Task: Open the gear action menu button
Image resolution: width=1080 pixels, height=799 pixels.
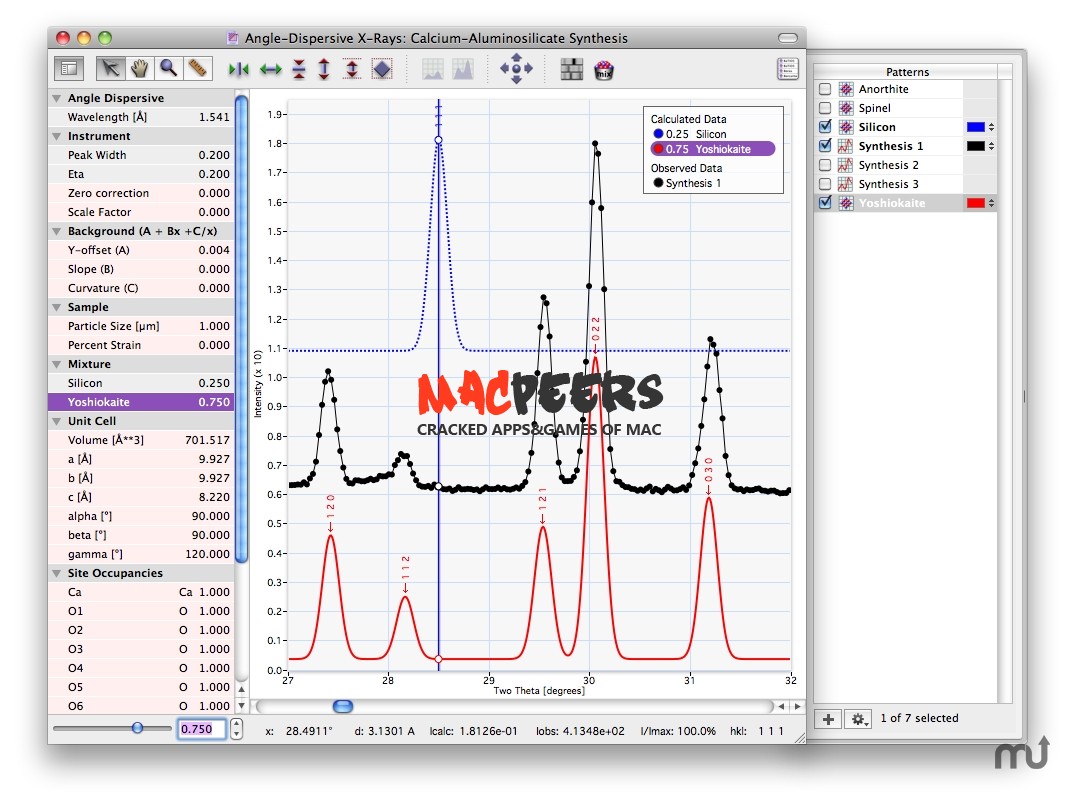Action: click(858, 719)
